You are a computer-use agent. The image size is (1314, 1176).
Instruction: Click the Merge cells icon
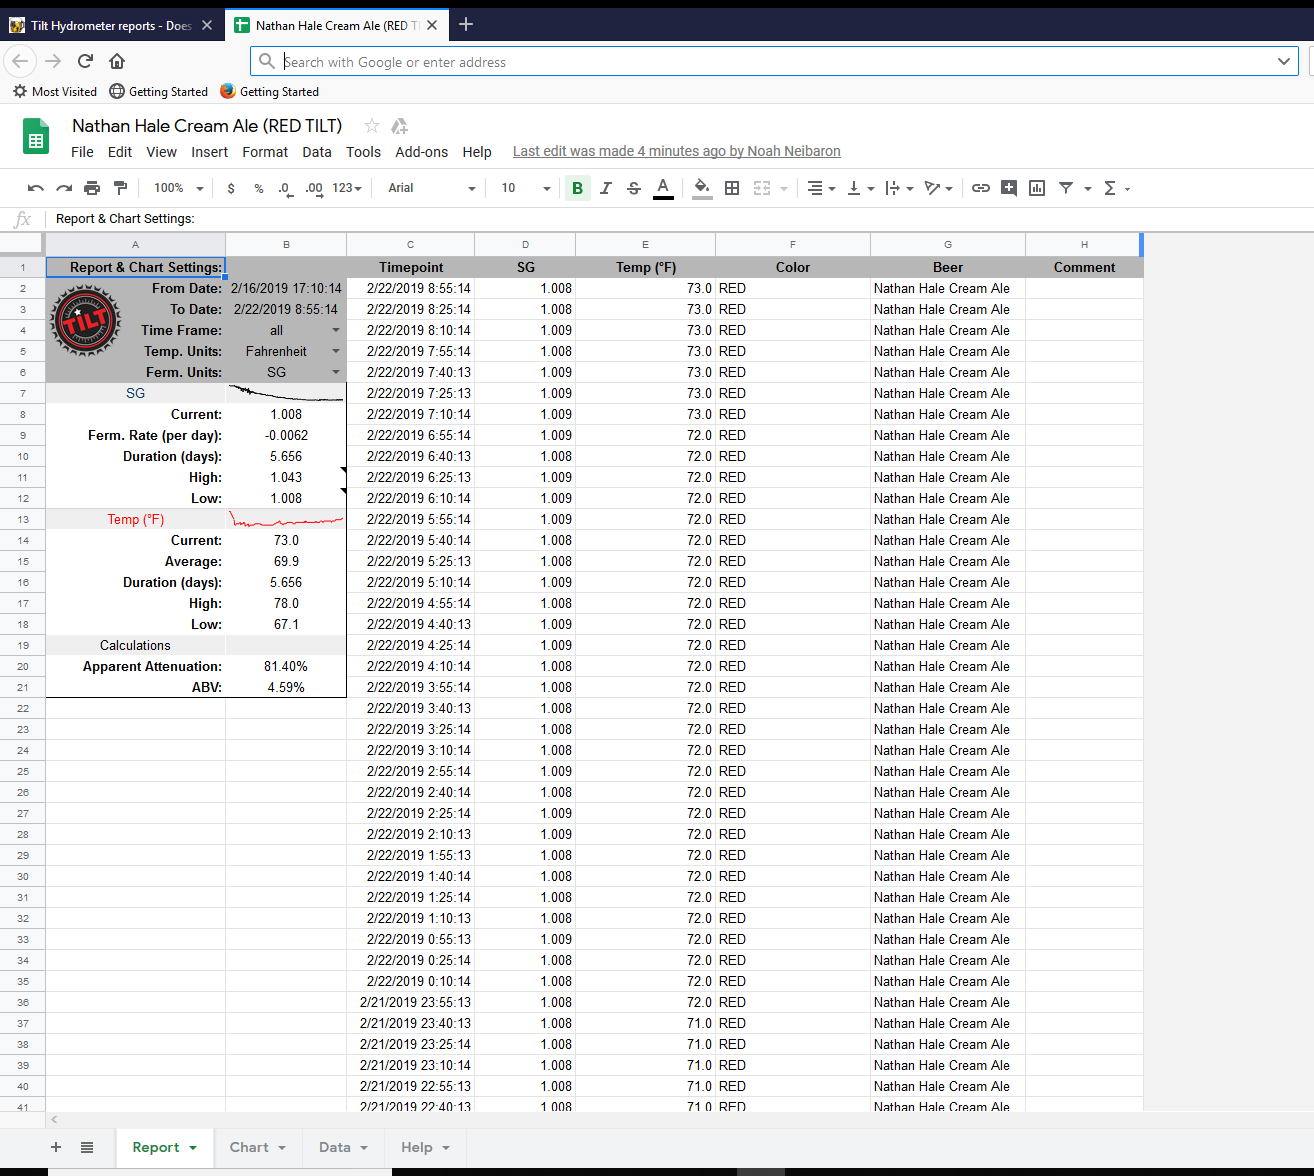[x=762, y=188]
